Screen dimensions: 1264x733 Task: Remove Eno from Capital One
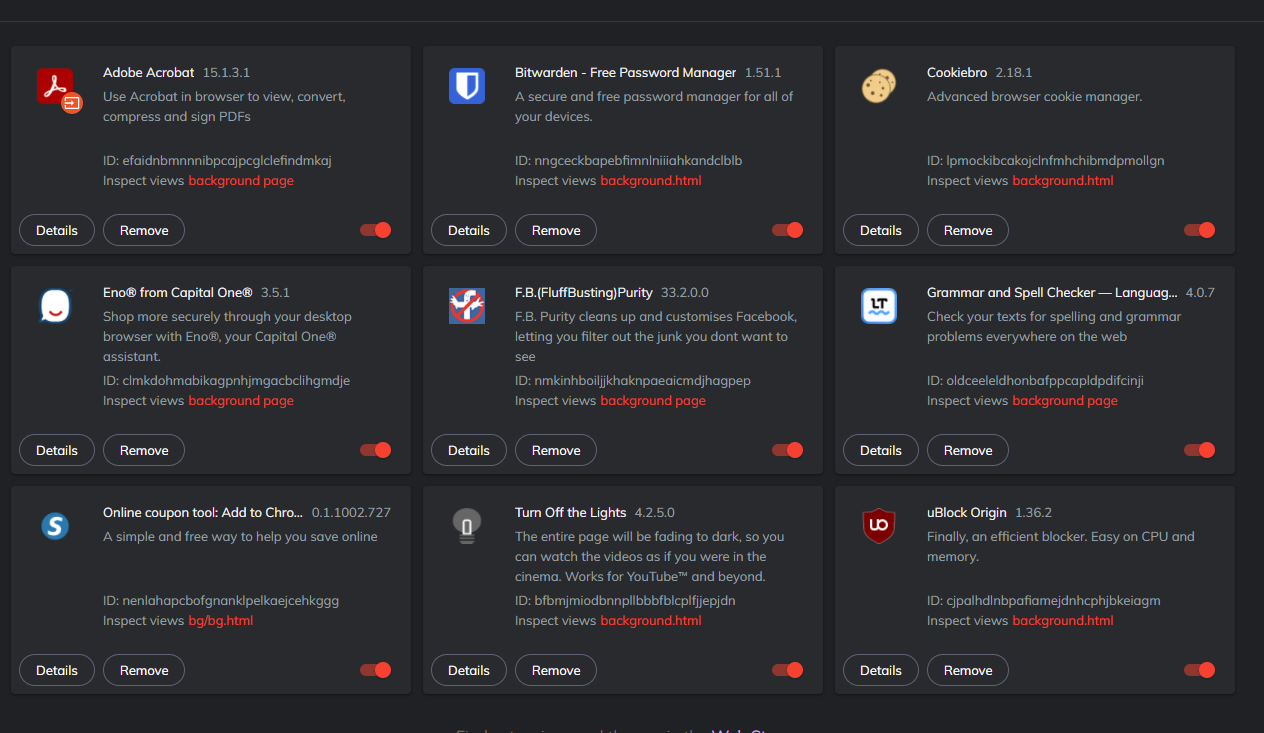[144, 450]
